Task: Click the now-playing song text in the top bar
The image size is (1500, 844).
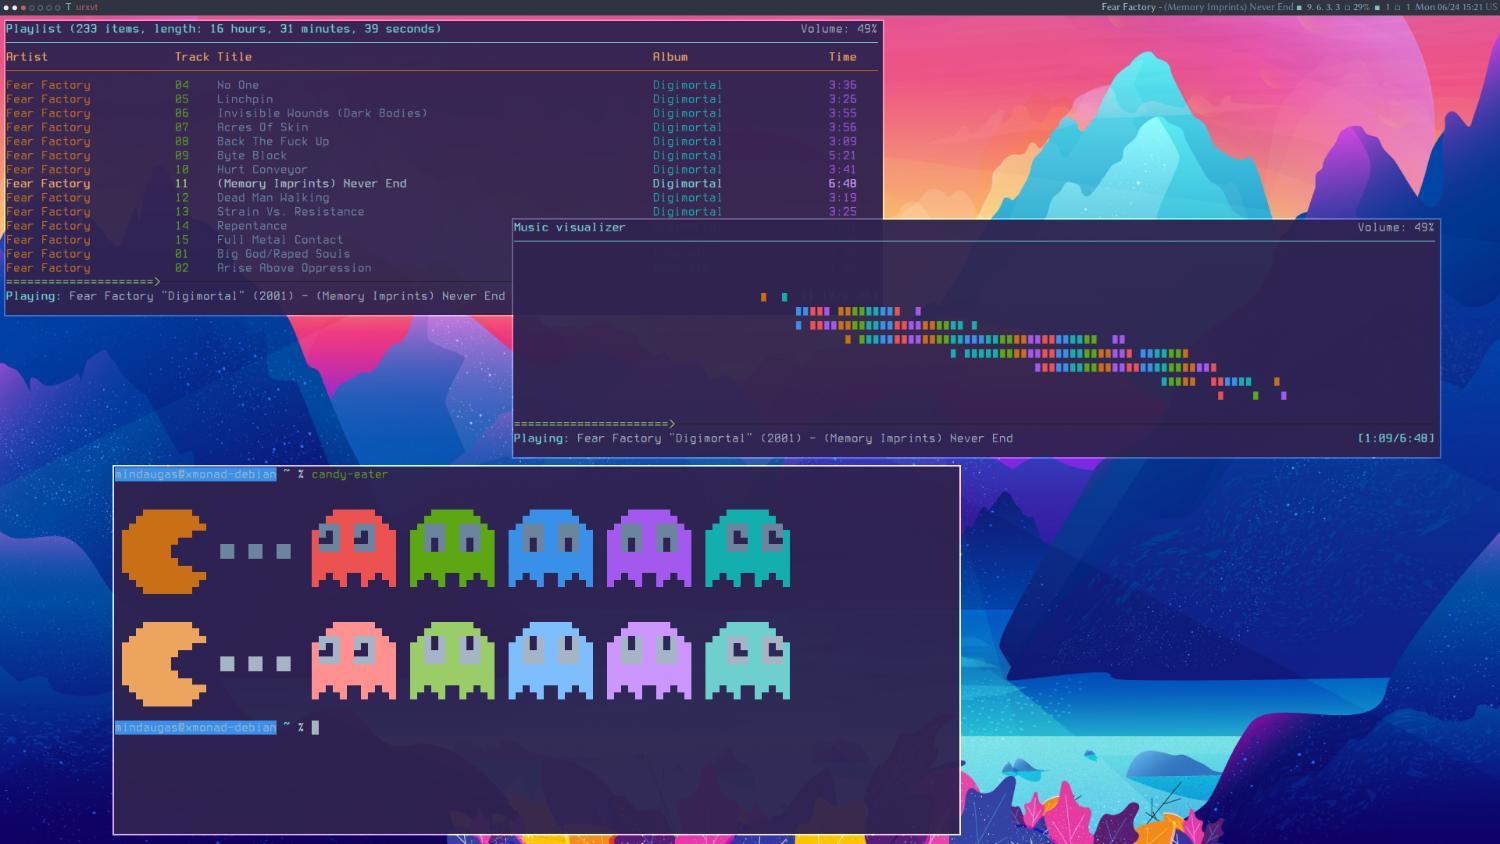Action: (1197, 7)
